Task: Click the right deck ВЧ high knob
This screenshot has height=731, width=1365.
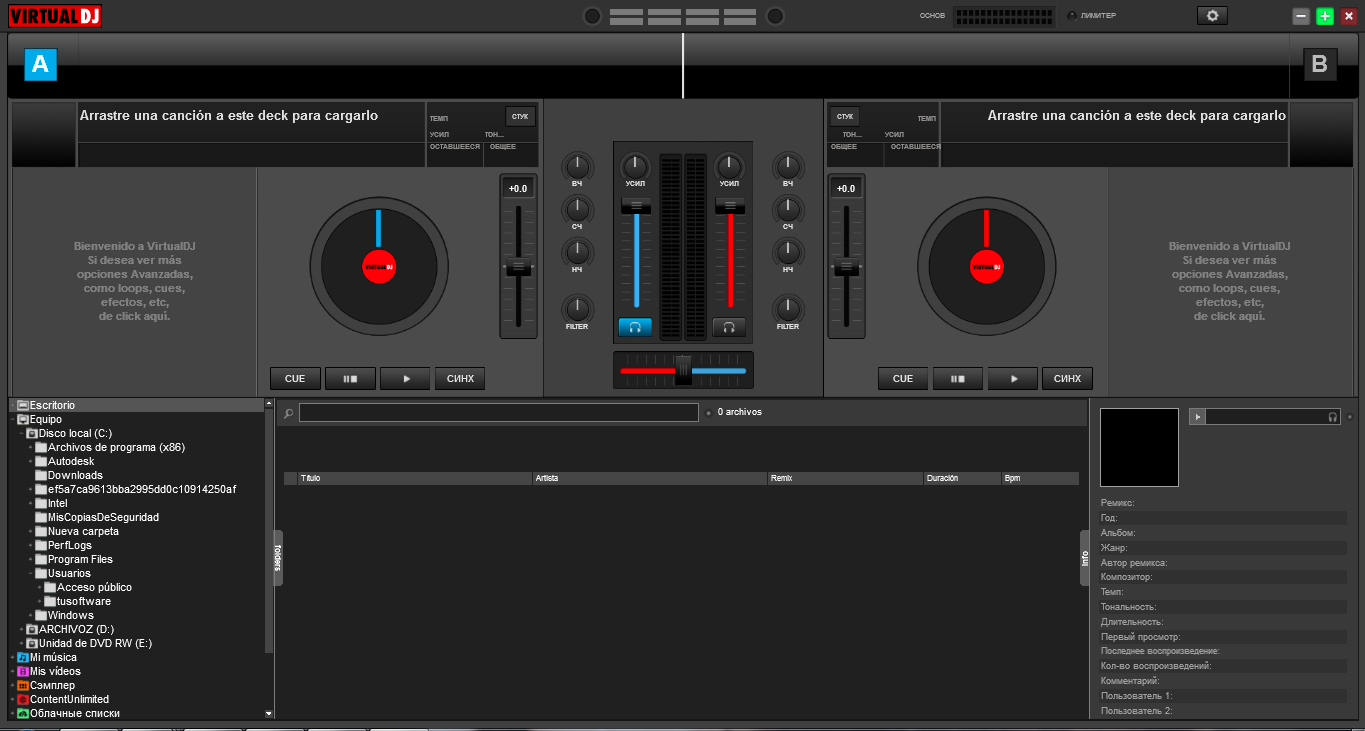Action: [788, 166]
